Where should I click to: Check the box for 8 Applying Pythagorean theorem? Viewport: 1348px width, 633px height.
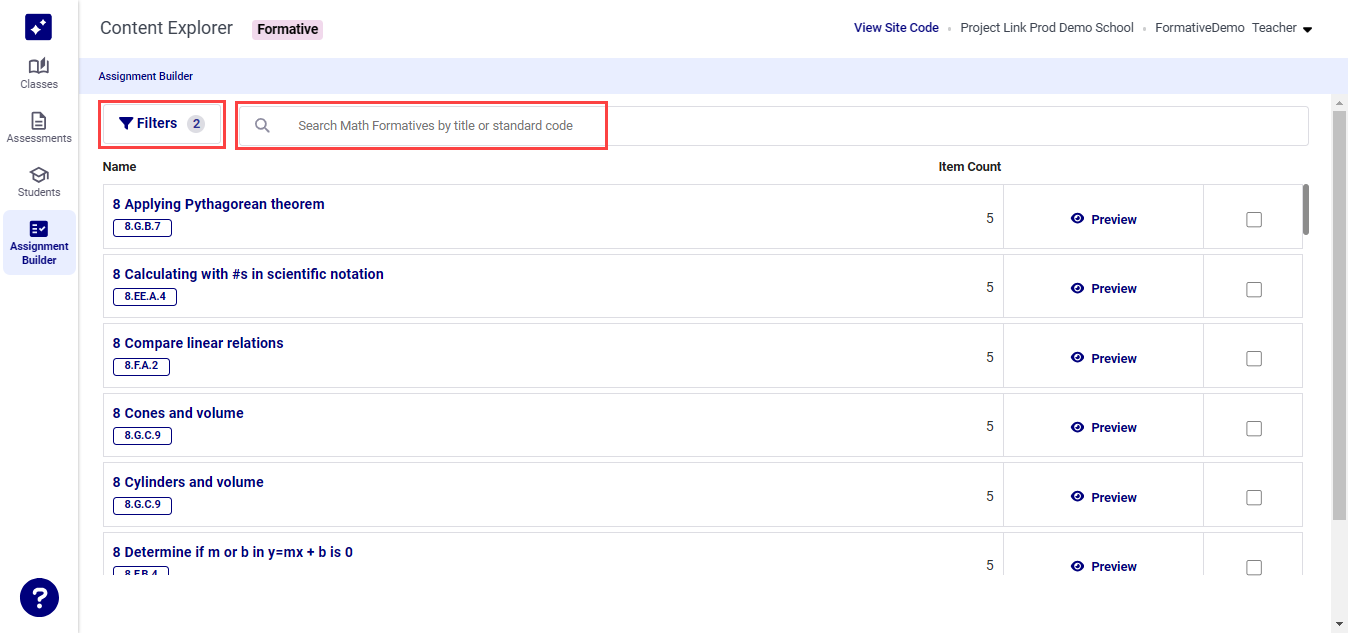(1253, 218)
